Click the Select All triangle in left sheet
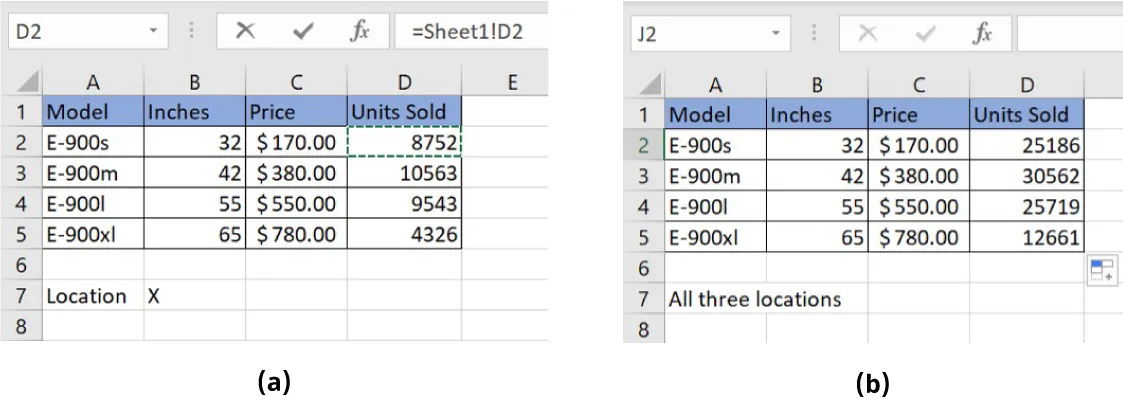The height and width of the screenshot is (403, 1123). (27, 82)
